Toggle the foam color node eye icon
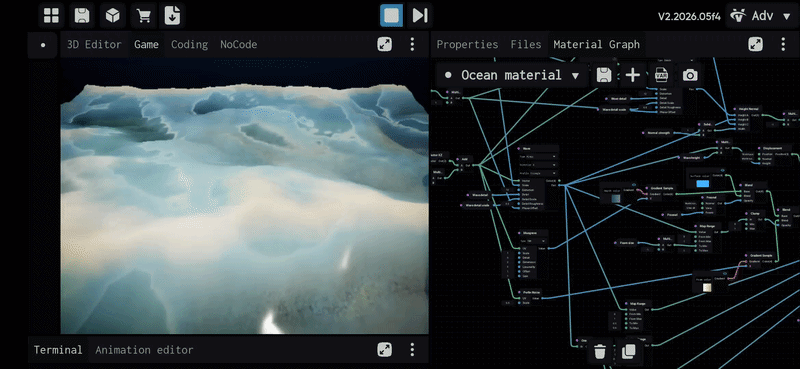Screen dimensions: 800x369 (725, 273)
